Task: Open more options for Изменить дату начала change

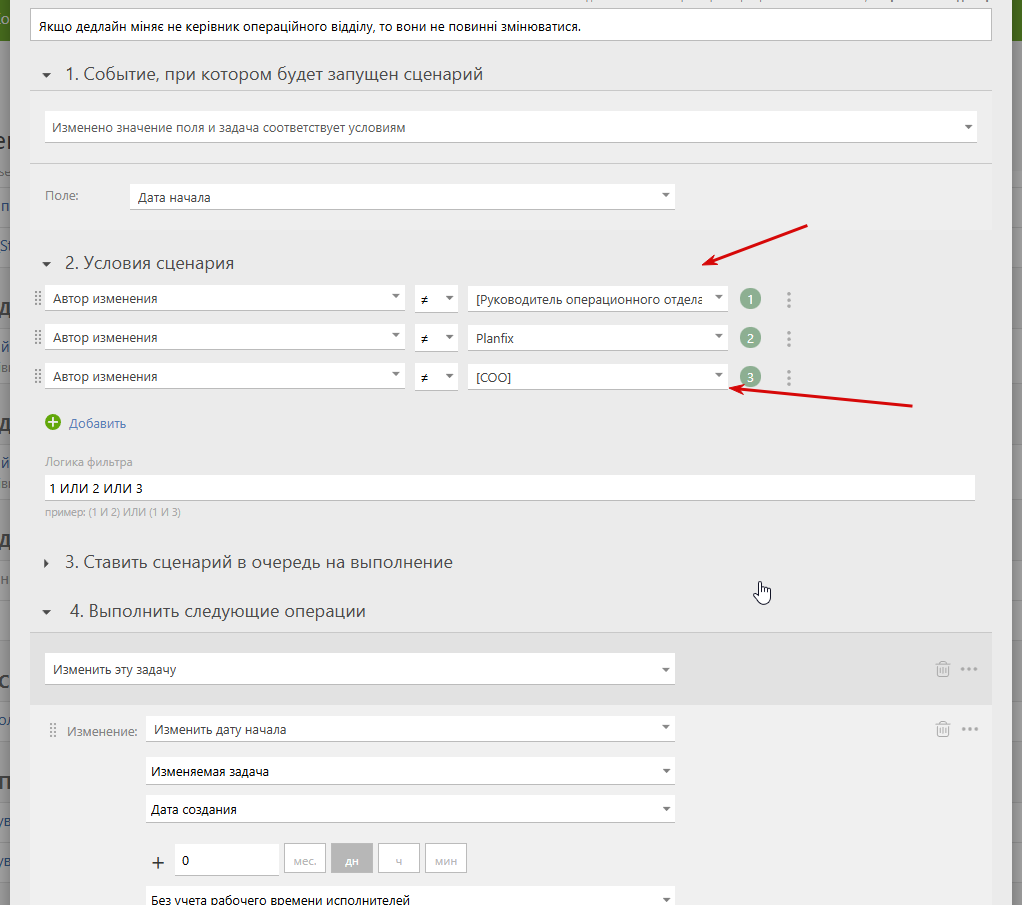Action: point(969,729)
